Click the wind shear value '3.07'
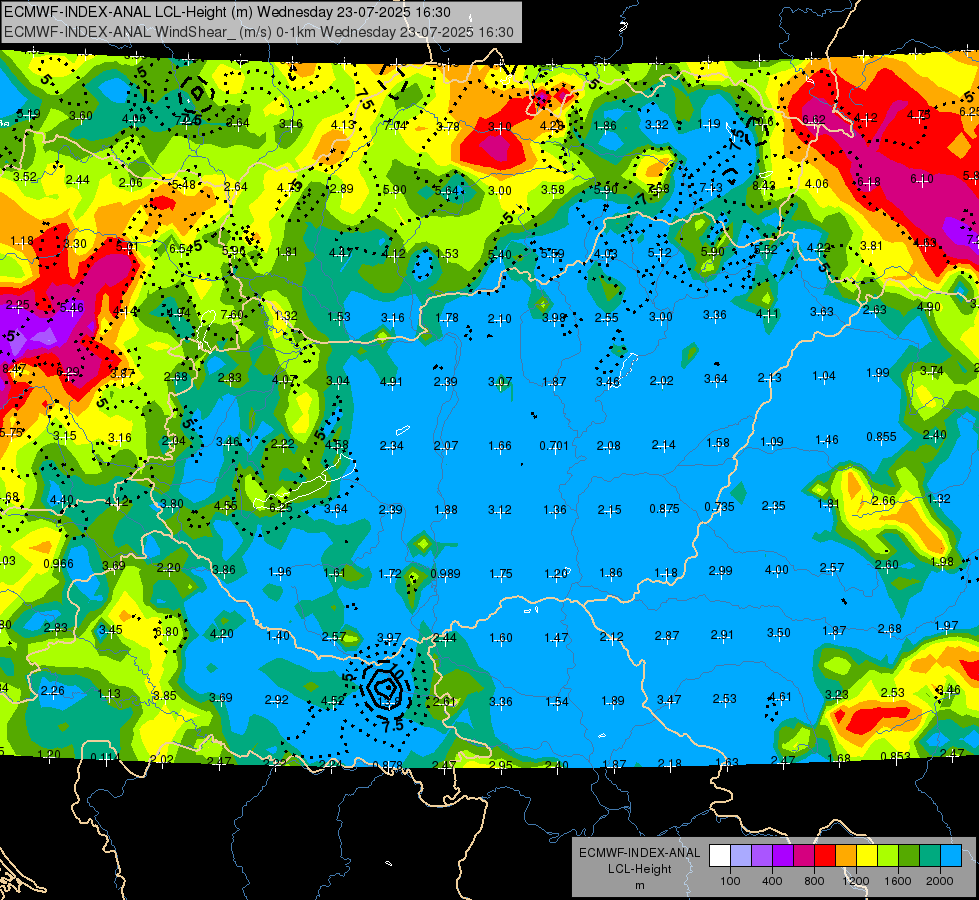 (500, 381)
